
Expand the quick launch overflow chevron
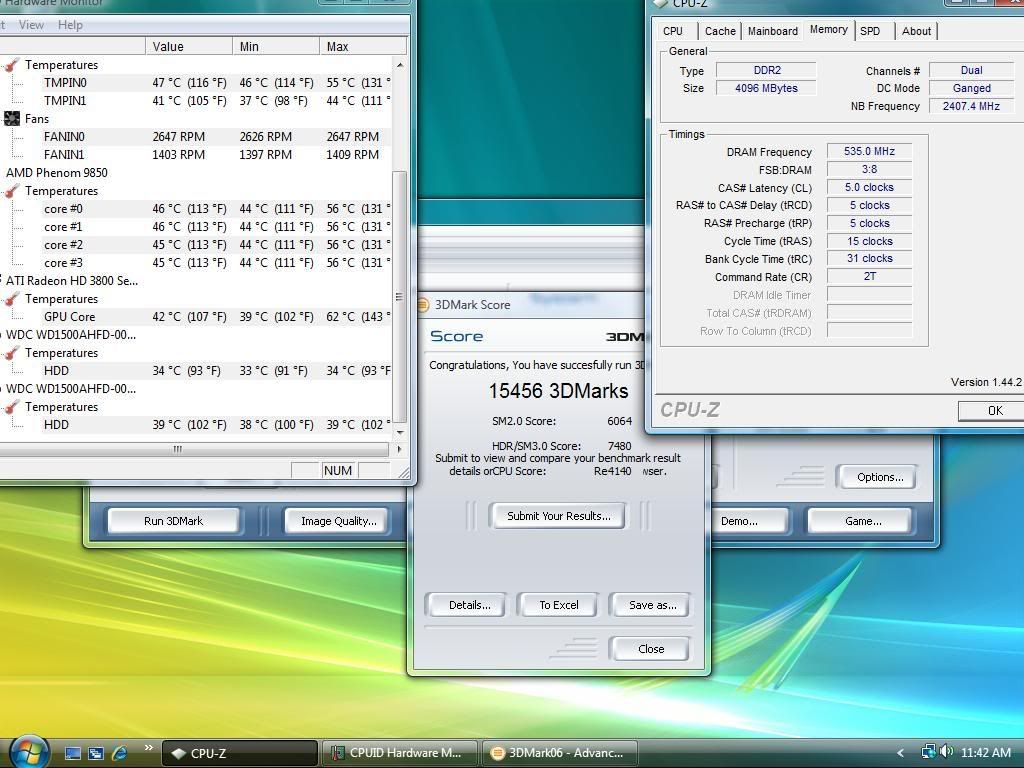(148, 748)
